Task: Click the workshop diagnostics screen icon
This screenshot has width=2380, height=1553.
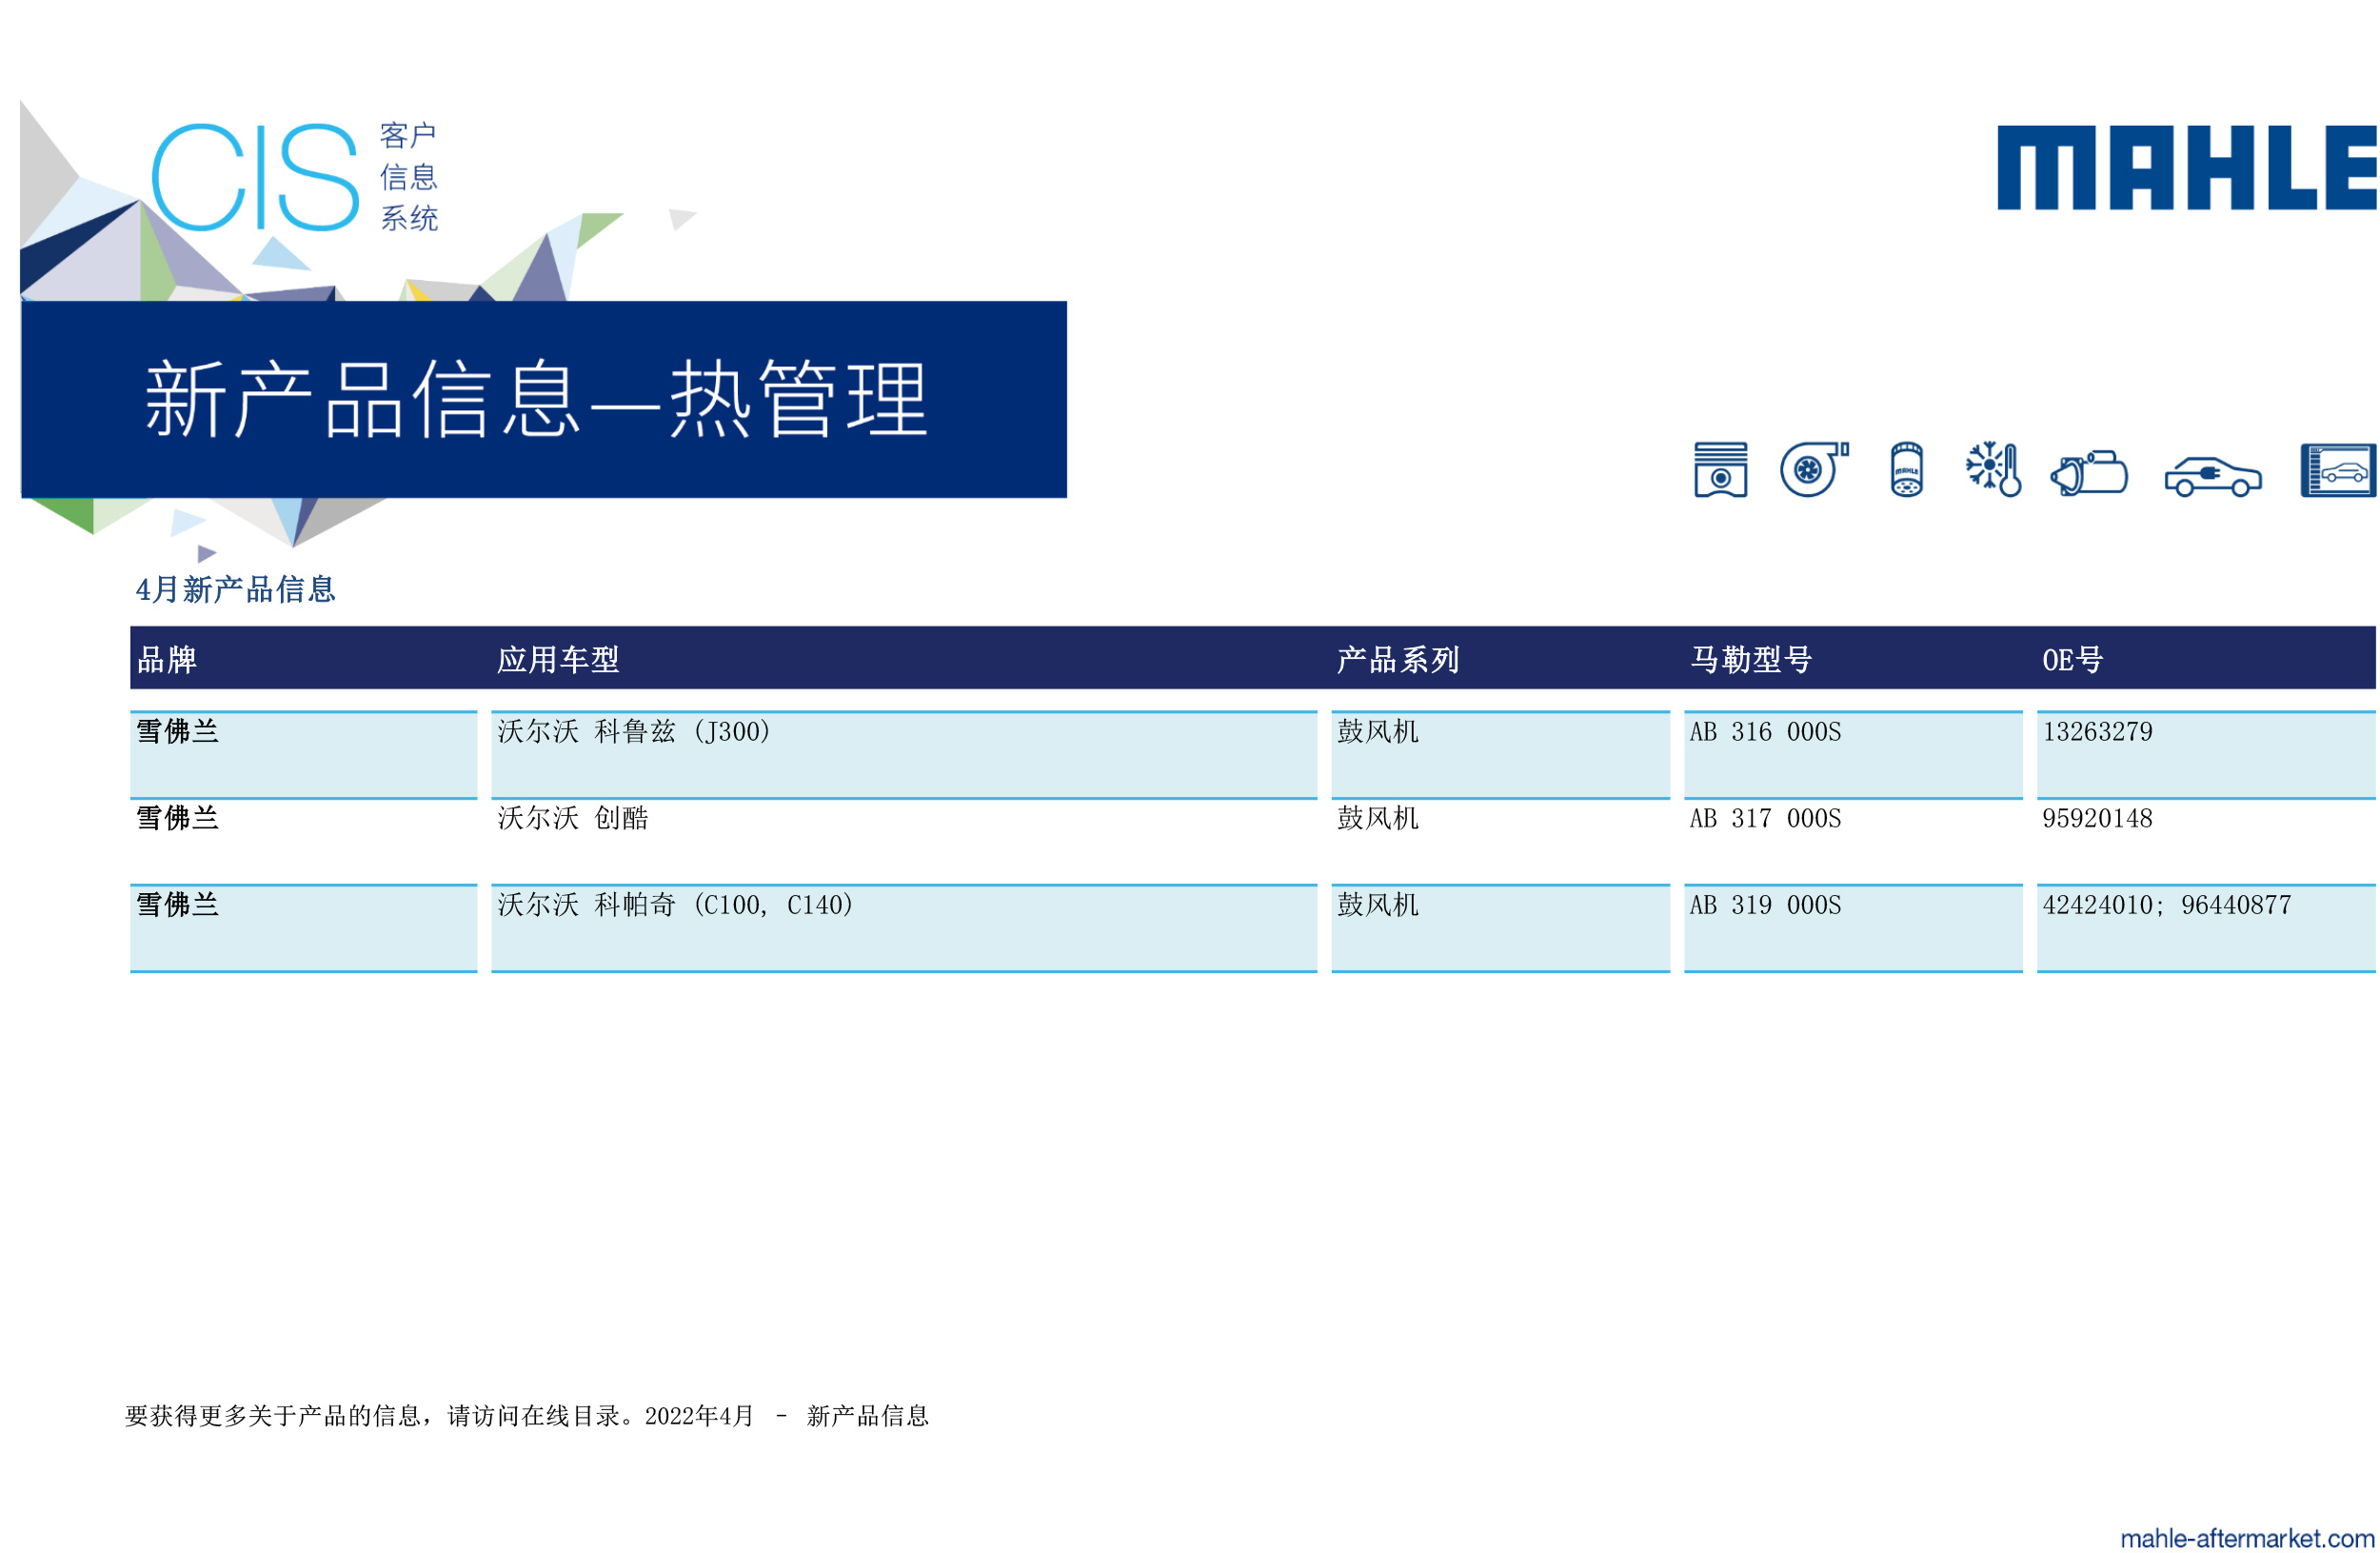Action: pos(2337,470)
